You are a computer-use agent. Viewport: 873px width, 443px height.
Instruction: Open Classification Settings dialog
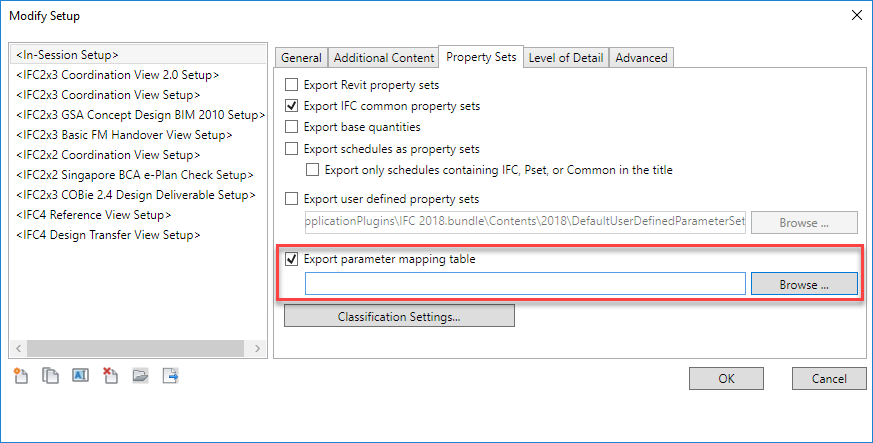(x=399, y=317)
